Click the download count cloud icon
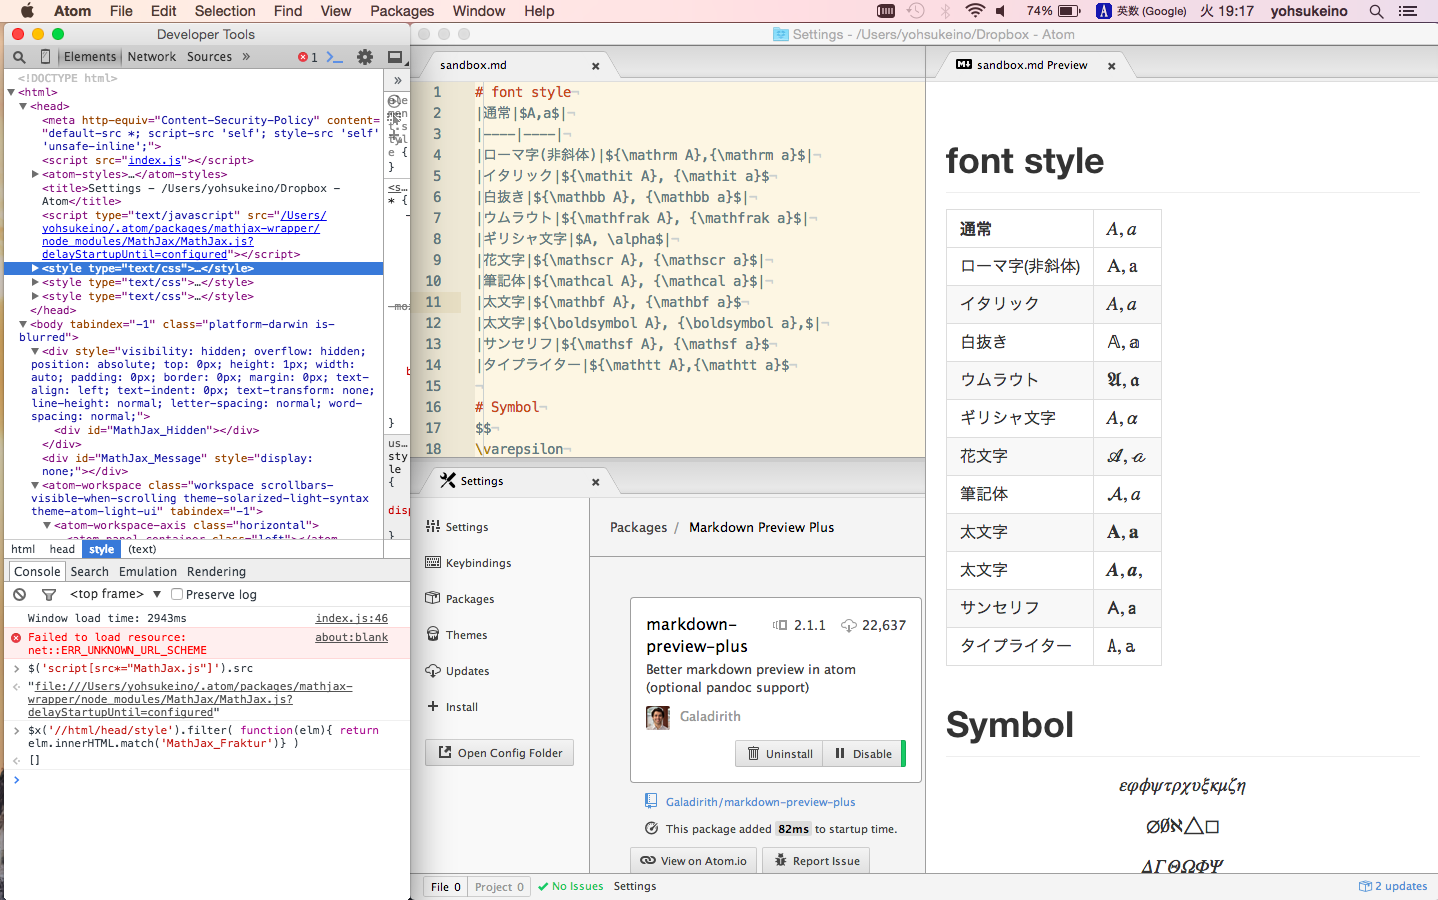1438x900 pixels. (849, 625)
